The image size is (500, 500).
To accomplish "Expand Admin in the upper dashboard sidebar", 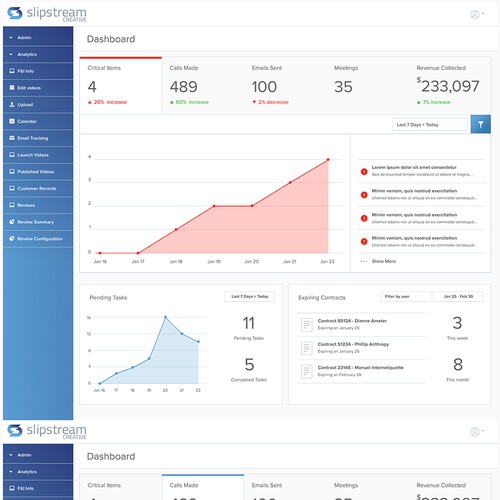I will (x=38, y=38).
